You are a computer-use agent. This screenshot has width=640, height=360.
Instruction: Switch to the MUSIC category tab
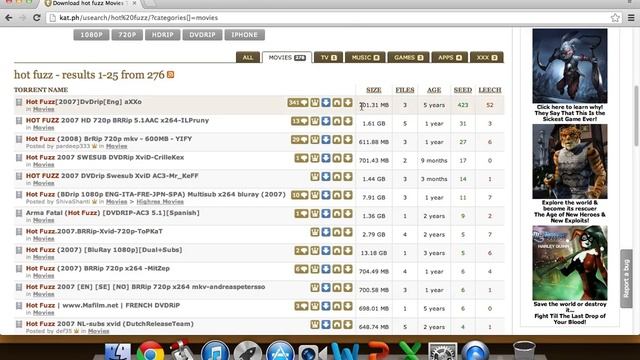(x=365, y=58)
